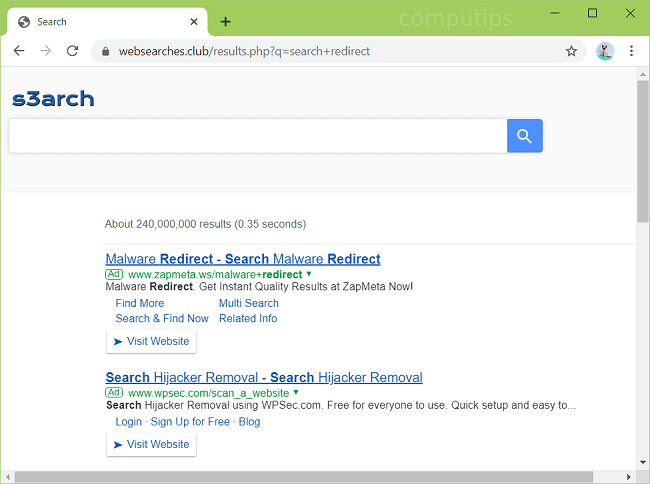Click the ZapMeta ad description text

point(259,287)
